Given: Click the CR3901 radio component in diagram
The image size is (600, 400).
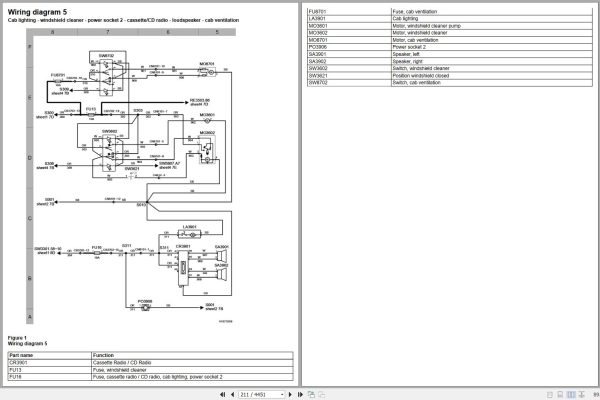Looking at the screenshot, I should click(183, 268).
